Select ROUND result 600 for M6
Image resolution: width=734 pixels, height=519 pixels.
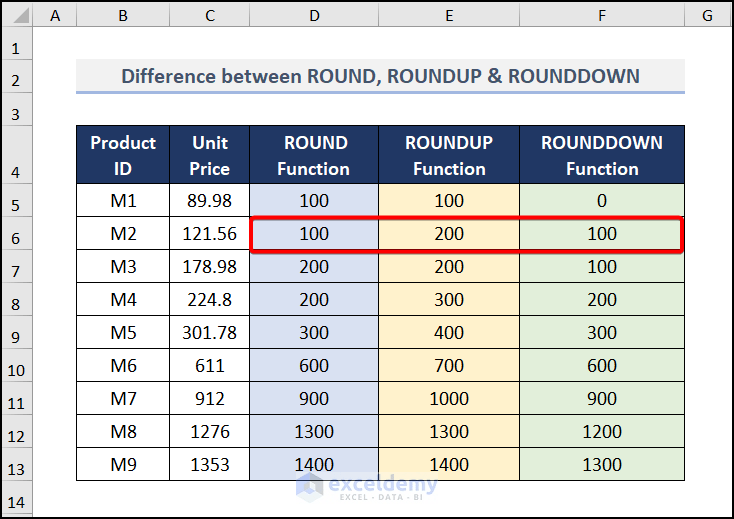314,365
